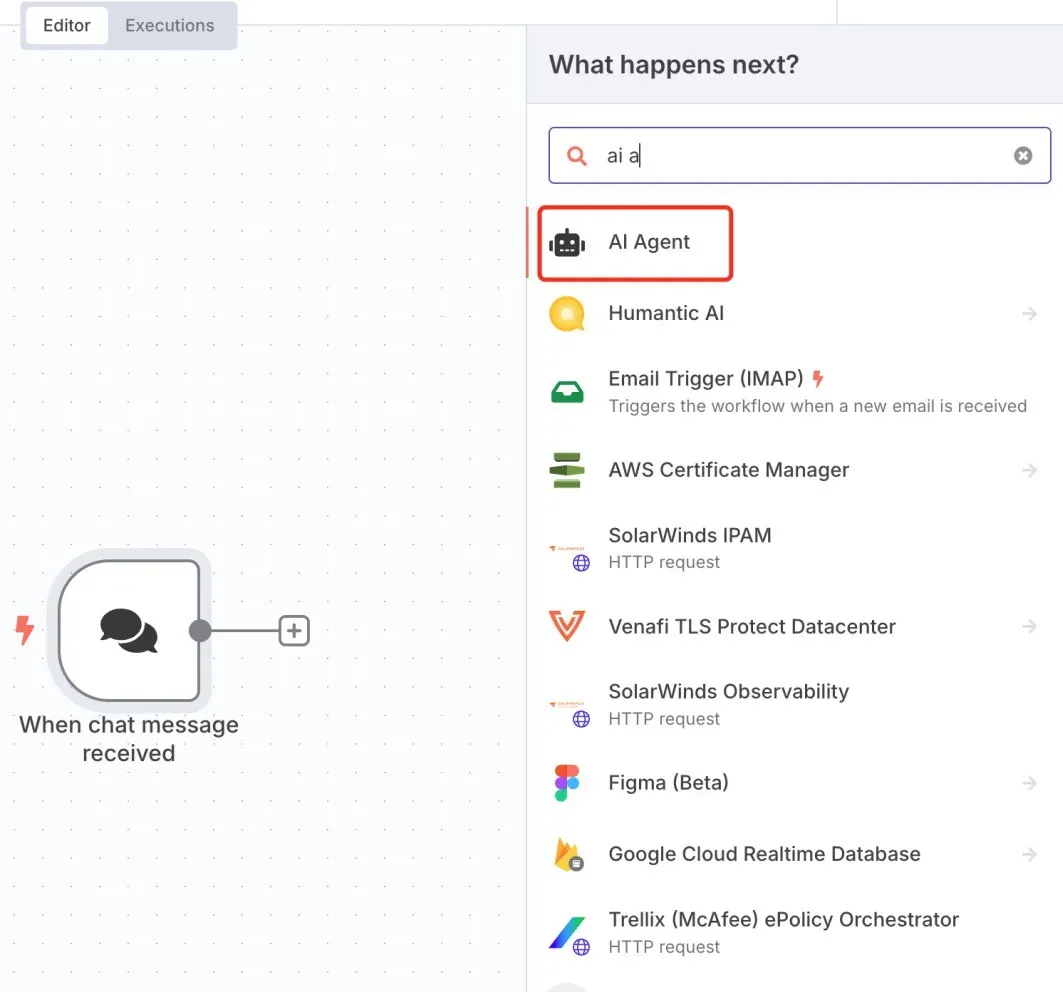Click the red trigger bolt beside chat node
The height and width of the screenshot is (992, 1063).
(24, 630)
